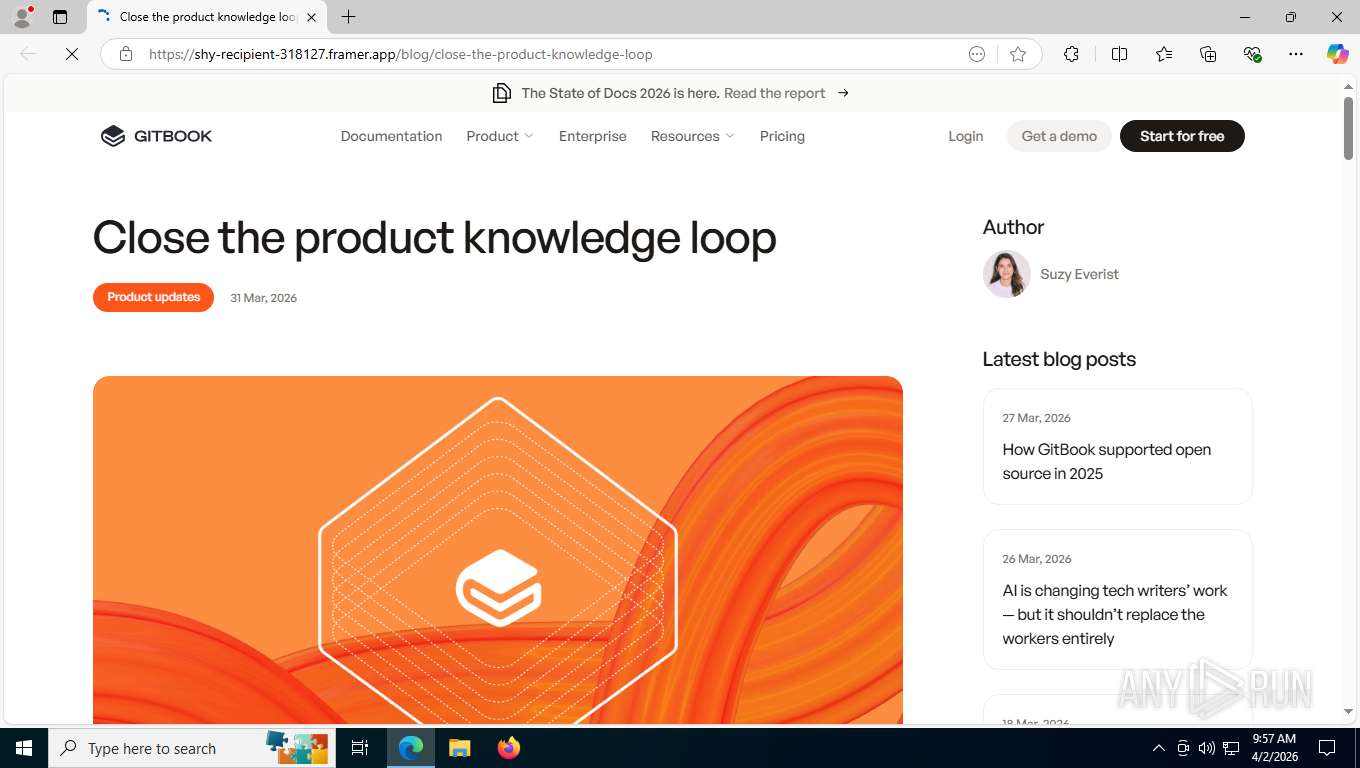Screen dimensions: 1360x768
Task: Click the taskbar clock showing 9:57 AM
Action: (1274, 748)
